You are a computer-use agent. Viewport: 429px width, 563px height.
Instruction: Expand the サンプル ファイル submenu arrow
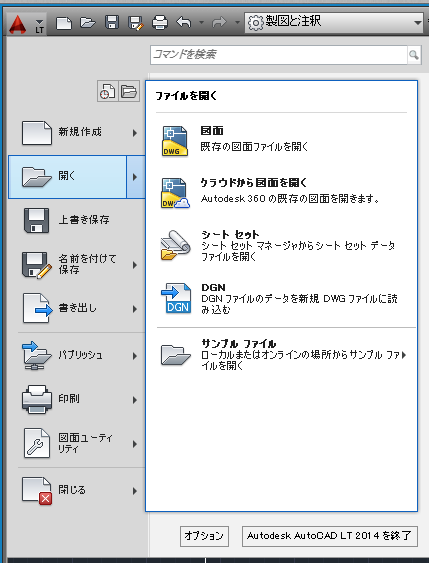coord(404,355)
